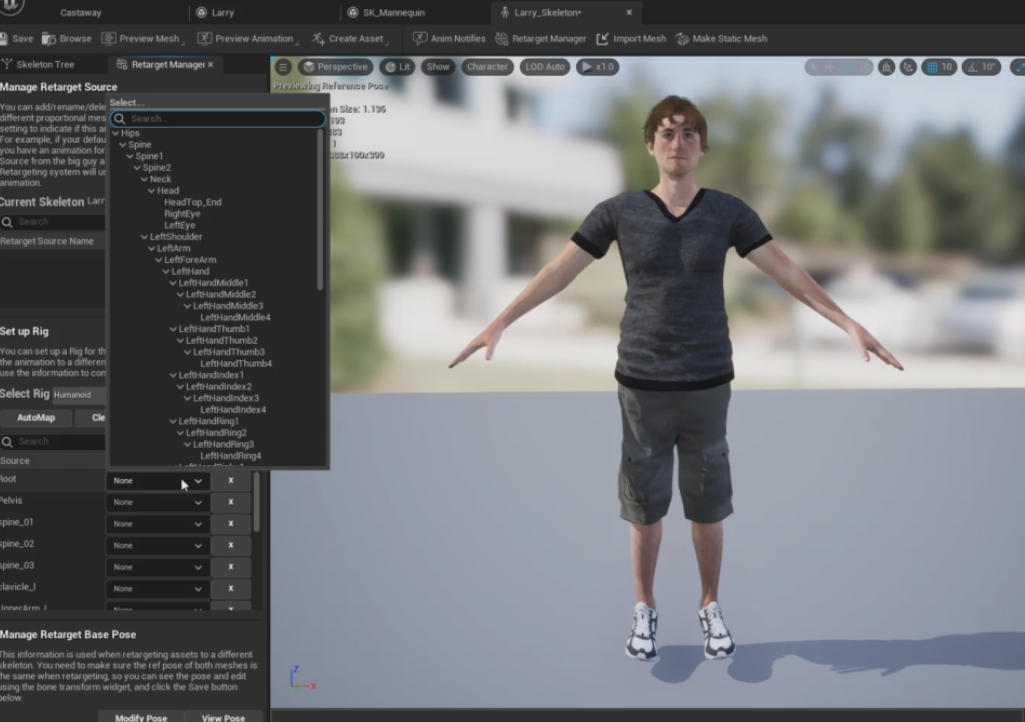This screenshot has width=1025, height=722.
Task: Select the LeftHandMiddle4 bone
Action: click(235, 317)
